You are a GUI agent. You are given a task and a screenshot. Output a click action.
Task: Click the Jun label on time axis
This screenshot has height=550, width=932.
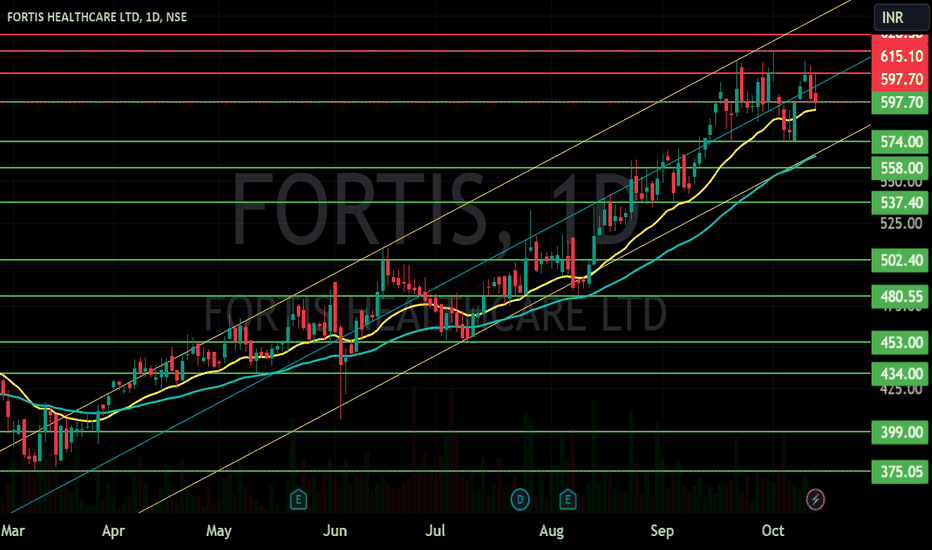point(335,530)
